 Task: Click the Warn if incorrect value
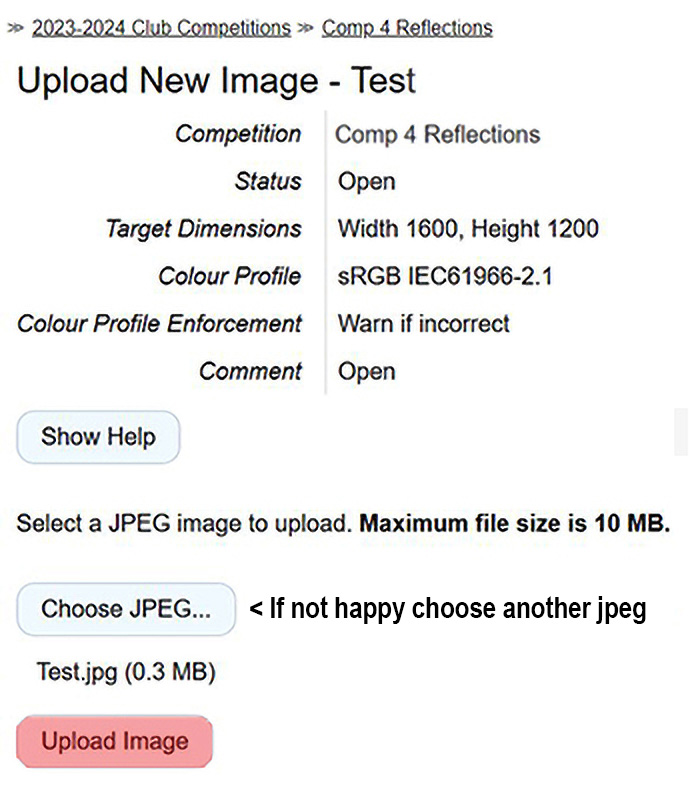coord(424,324)
